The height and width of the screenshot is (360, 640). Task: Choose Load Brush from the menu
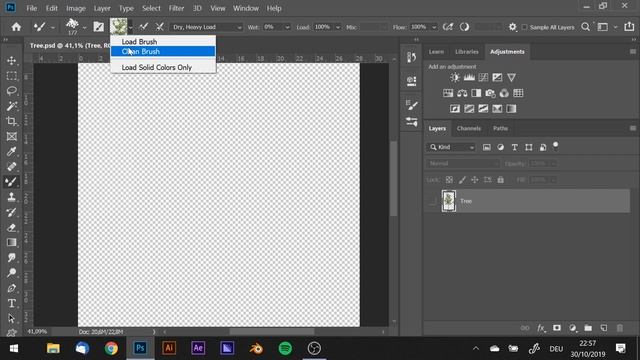tap(163, 42)
